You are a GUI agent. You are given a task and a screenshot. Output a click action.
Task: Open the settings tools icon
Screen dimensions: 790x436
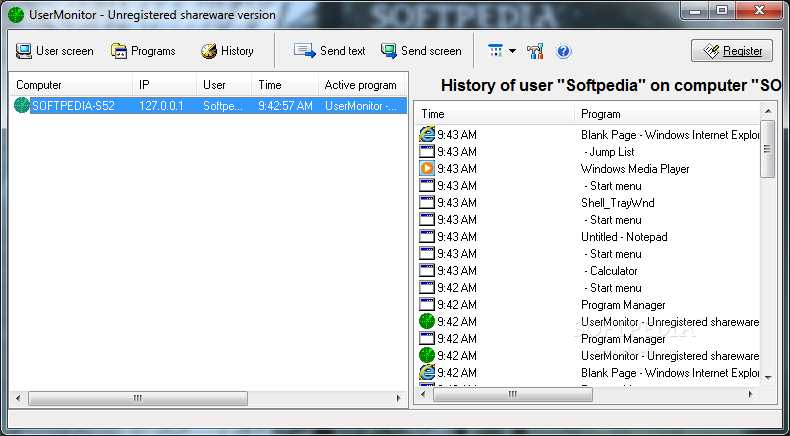pyautogui.click(x=535, y=51)
